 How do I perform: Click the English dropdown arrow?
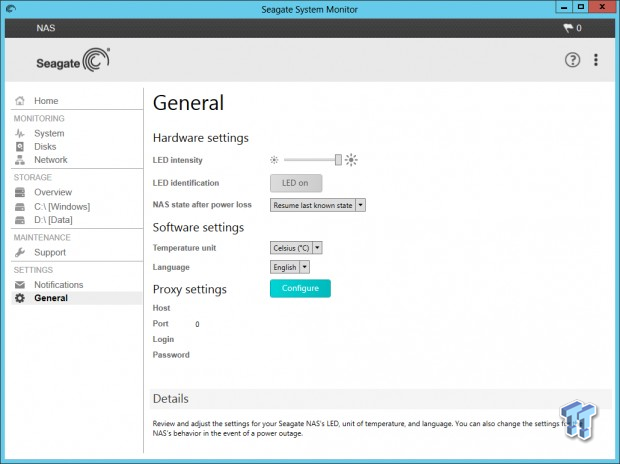(304, 267)
